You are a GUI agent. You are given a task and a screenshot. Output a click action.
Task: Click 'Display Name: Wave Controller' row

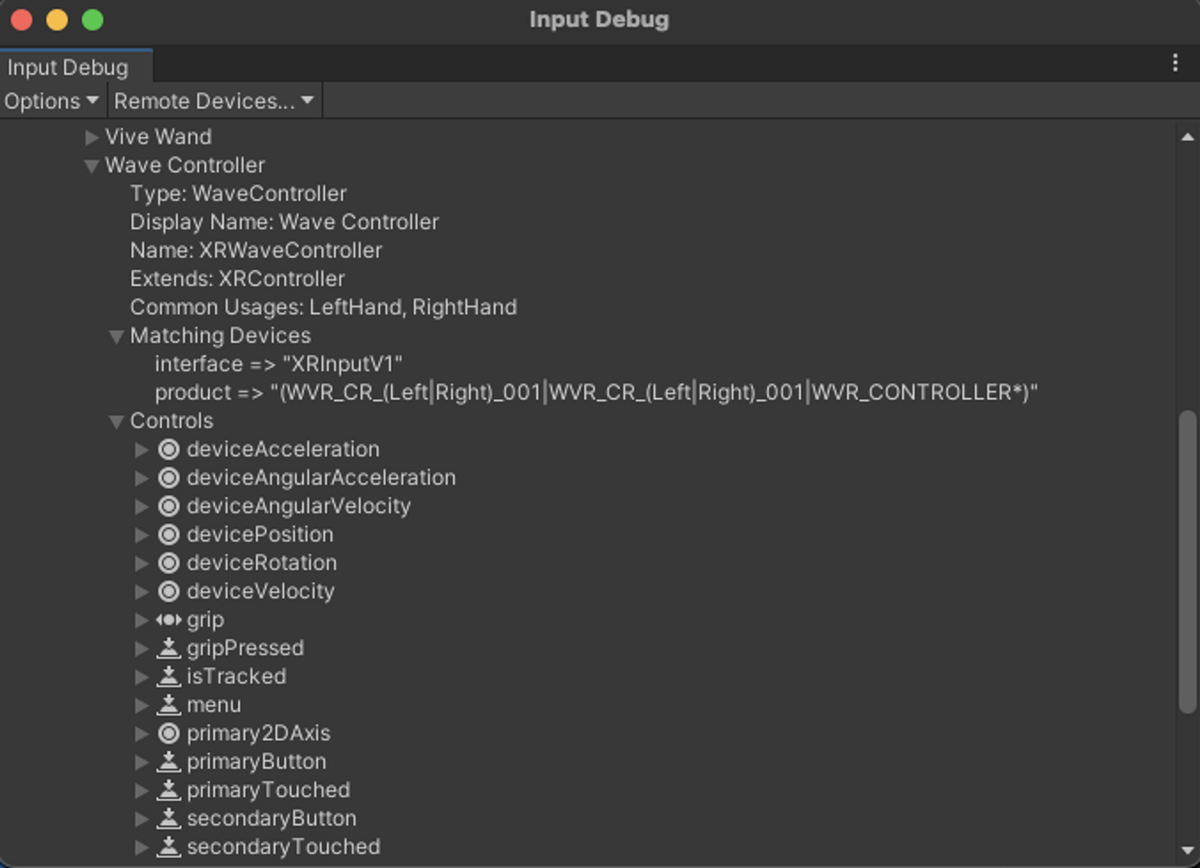590,222
